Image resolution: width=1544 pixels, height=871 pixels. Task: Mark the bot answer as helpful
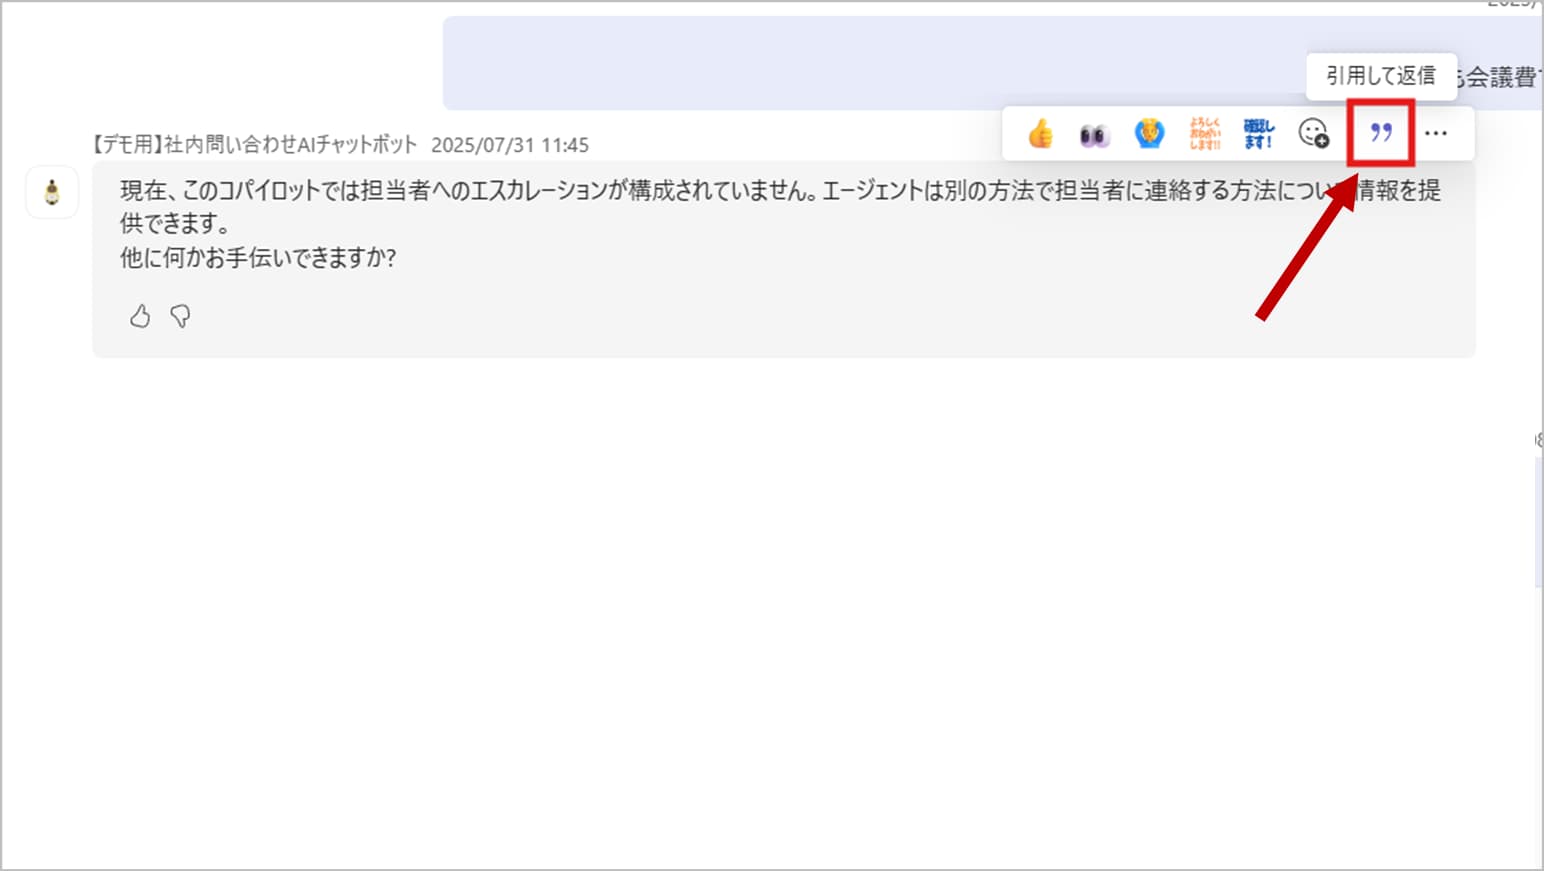(x=140, y=317)
